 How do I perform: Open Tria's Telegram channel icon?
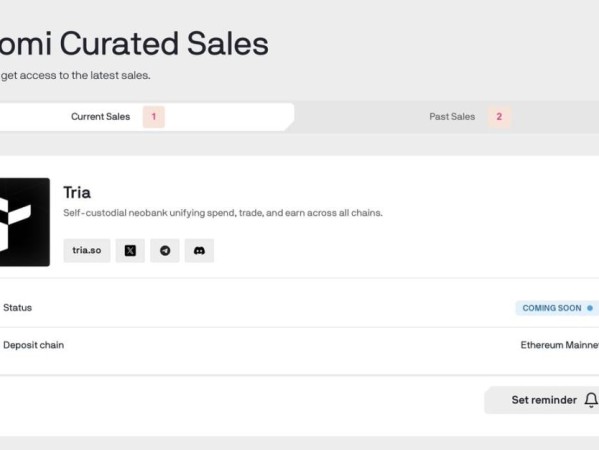165,251
